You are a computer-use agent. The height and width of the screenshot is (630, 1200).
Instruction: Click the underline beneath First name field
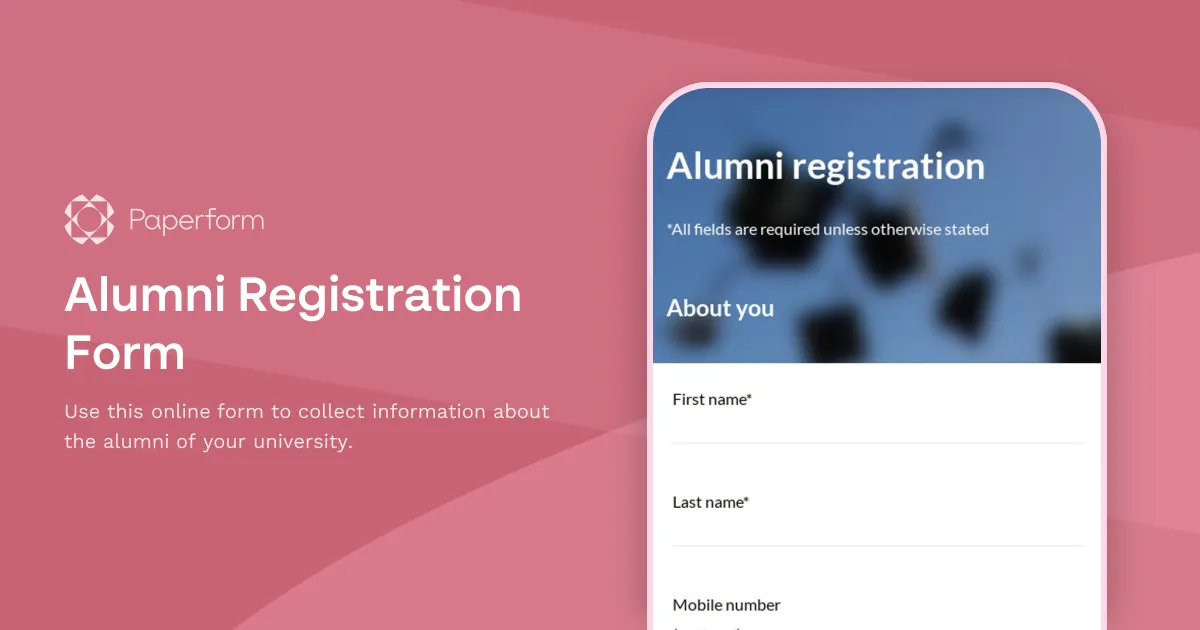[x=877, y=443]
